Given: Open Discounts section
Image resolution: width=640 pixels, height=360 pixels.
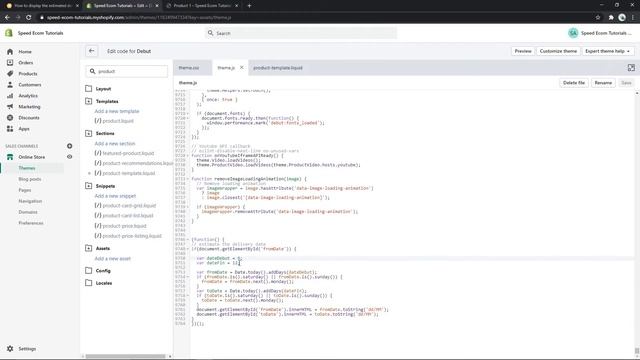Looking at the screenshot, I should [29, 118].
